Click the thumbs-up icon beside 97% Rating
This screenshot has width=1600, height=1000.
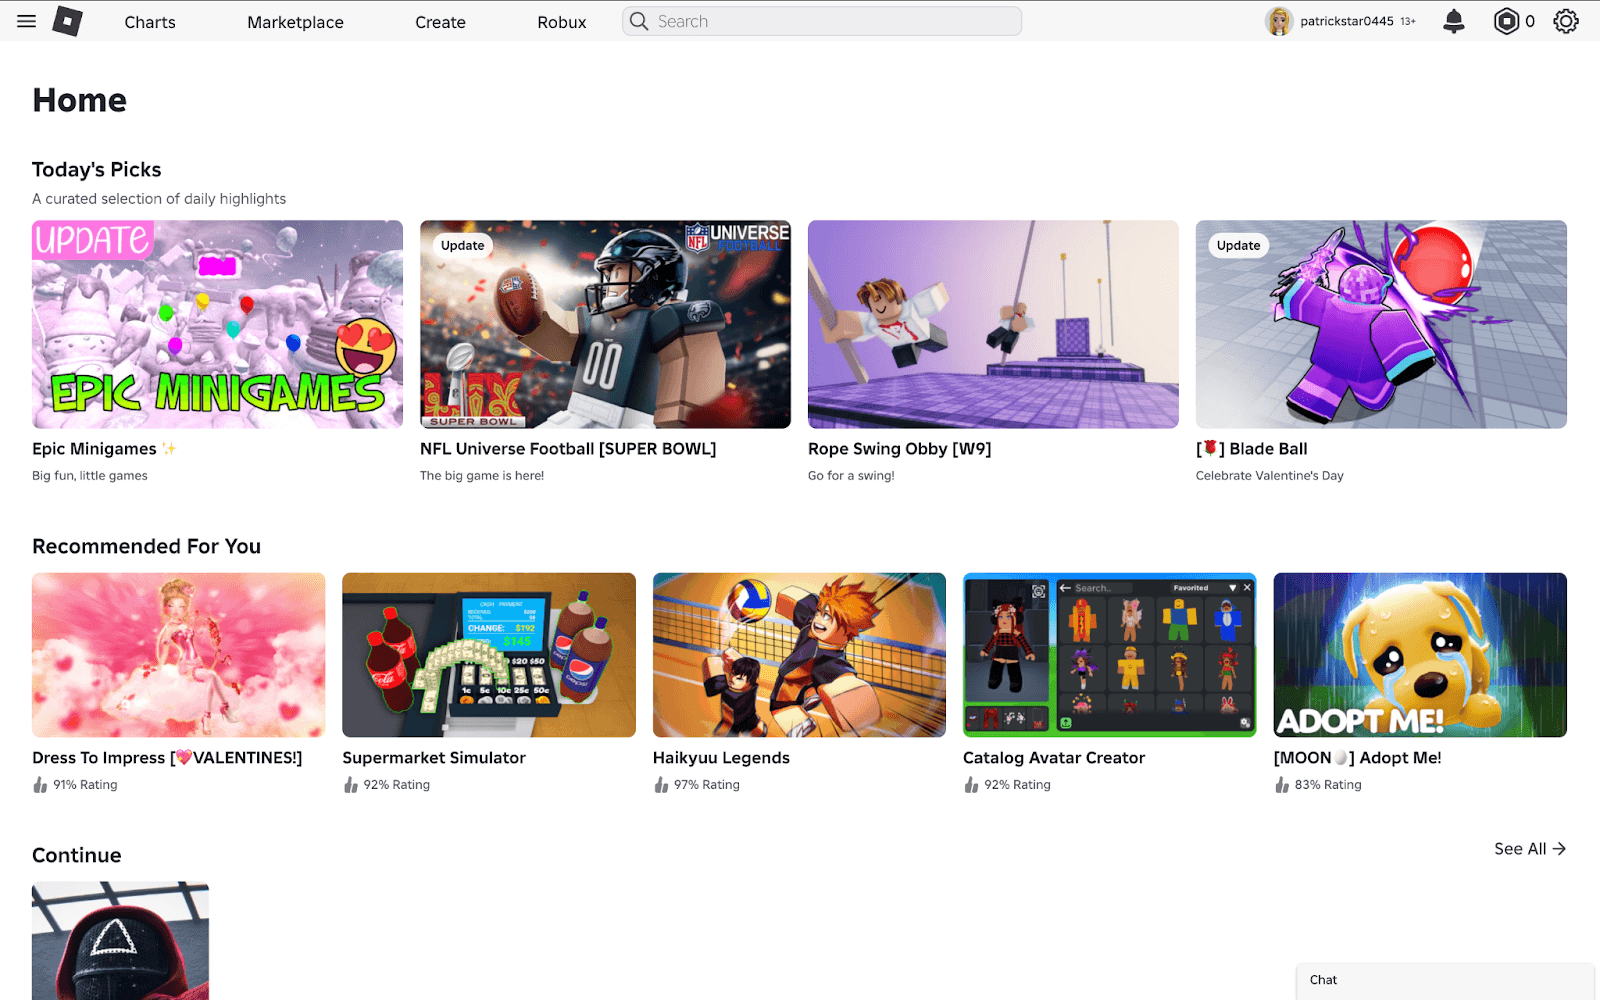pyautogui.click(x=661, y=785)
